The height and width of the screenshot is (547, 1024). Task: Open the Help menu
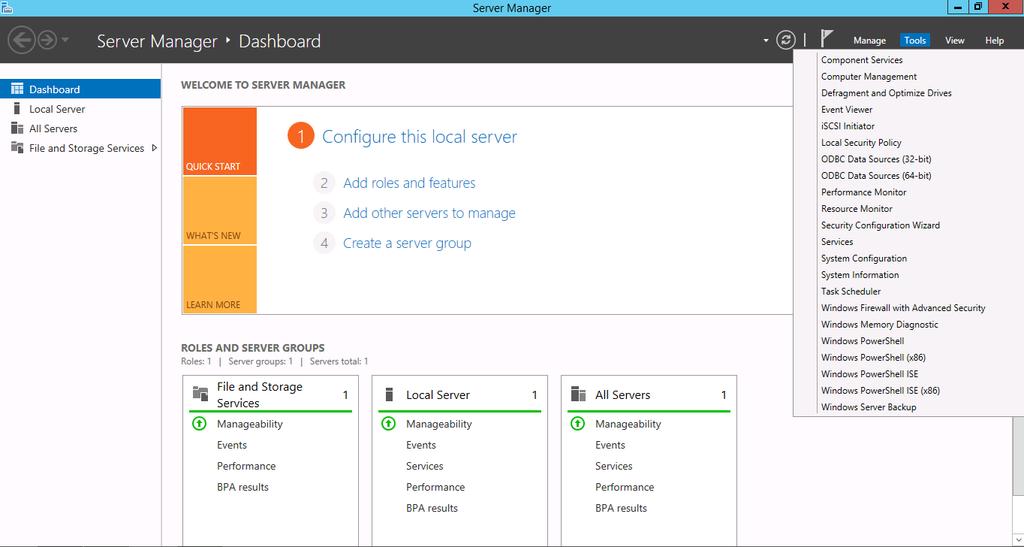994,40
